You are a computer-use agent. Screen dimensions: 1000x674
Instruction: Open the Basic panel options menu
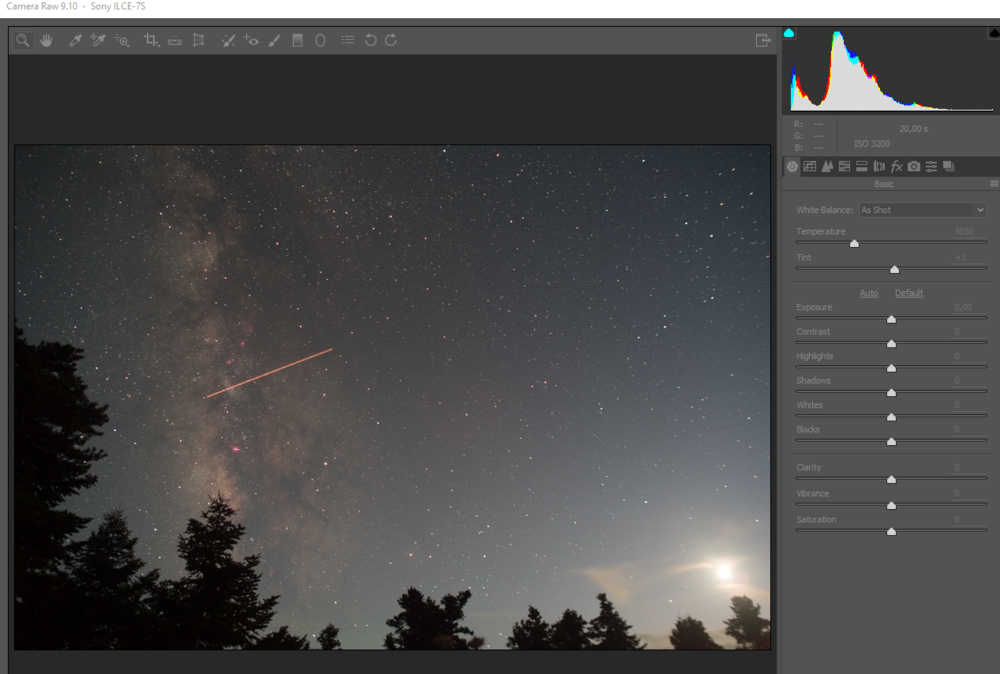(993, 184)
